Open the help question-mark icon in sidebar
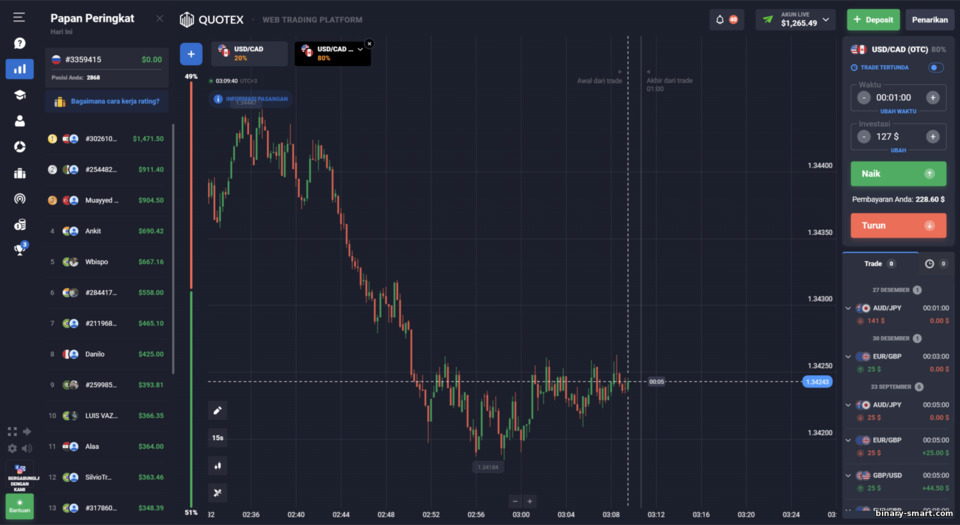This screenshot has width=960, height=525. pos(20,43)
